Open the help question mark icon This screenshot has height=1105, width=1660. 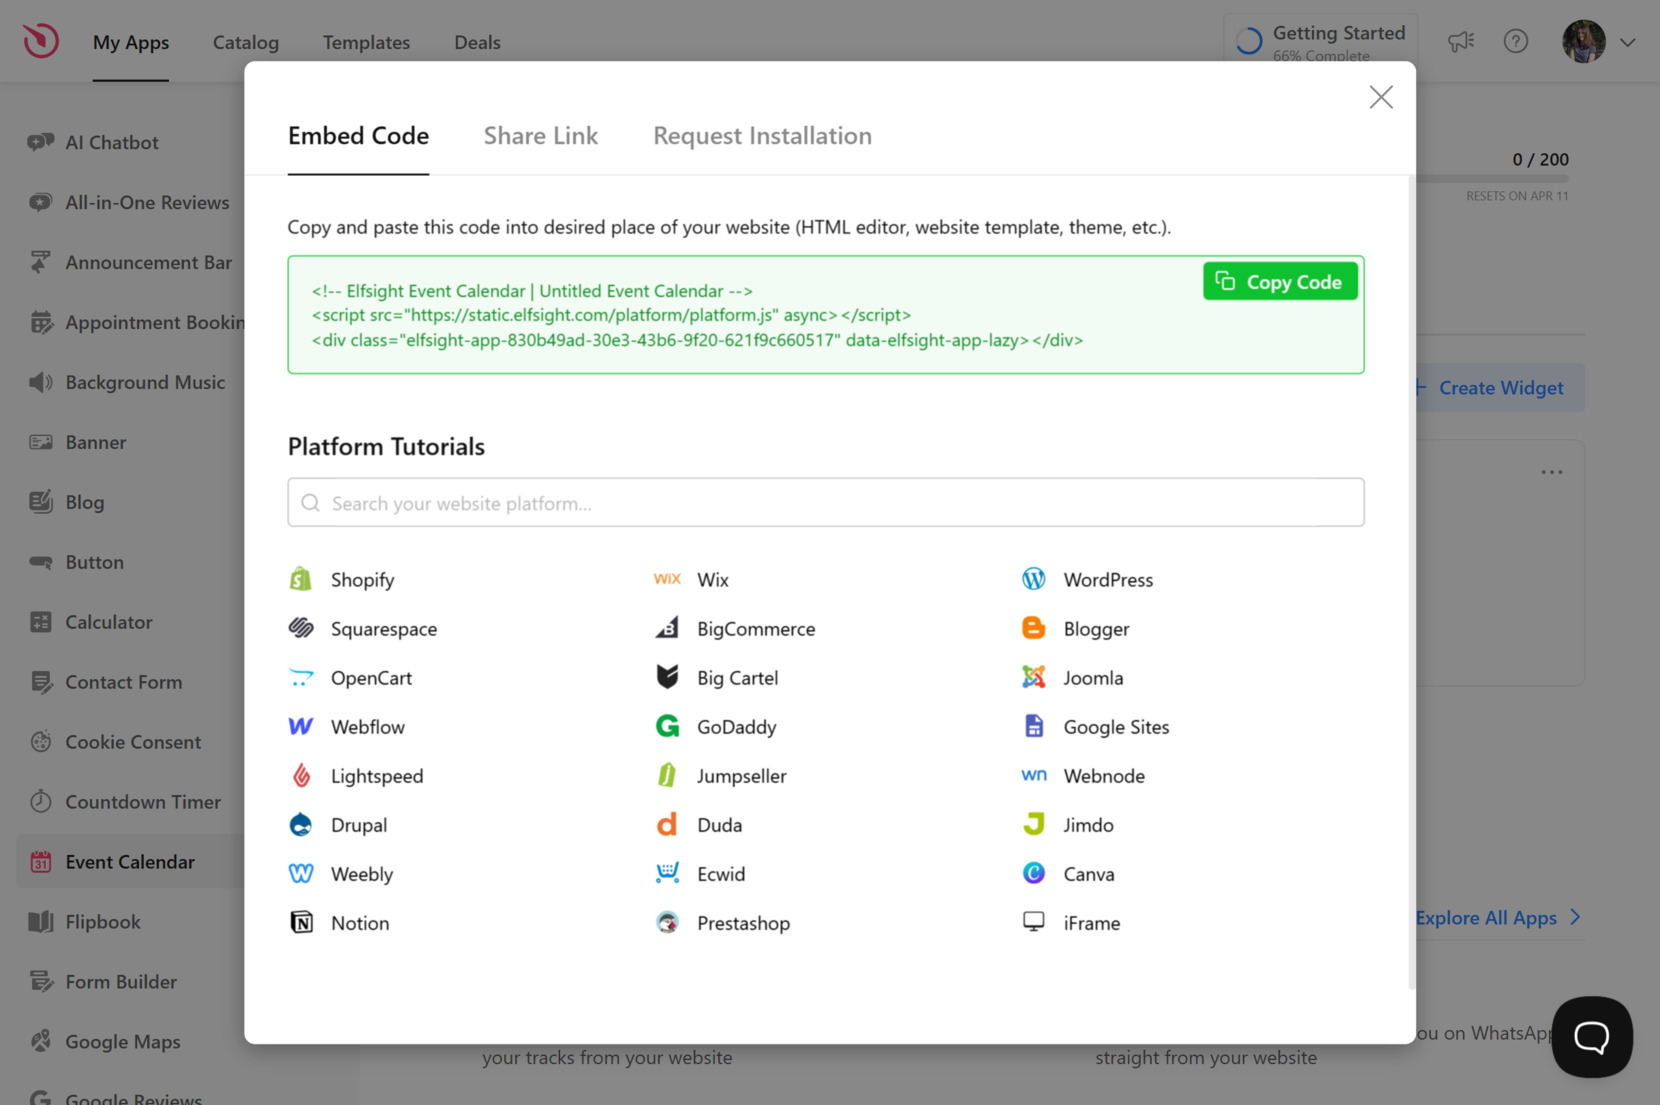pos(1516,41)
